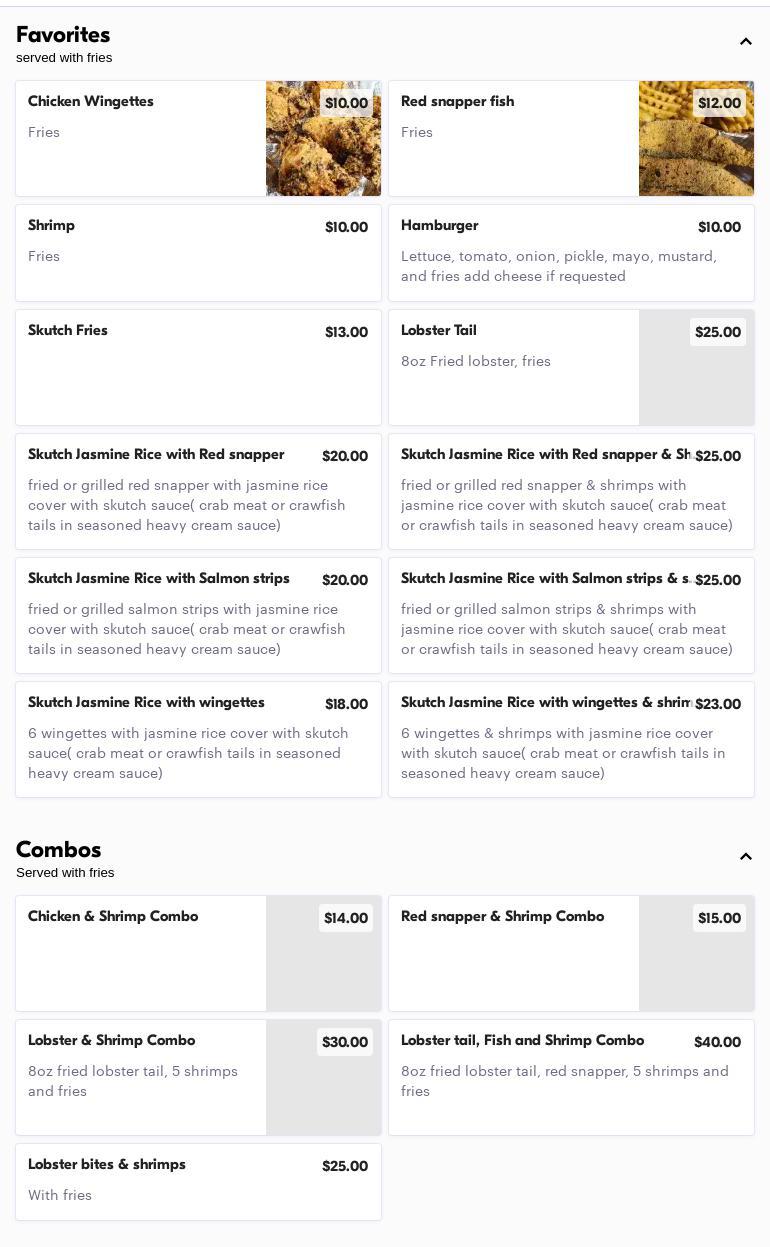The image size is (770, 1247).
Task: Pick the $23.00 wingettes & shrimps rice item
Action: pos(571,739)
